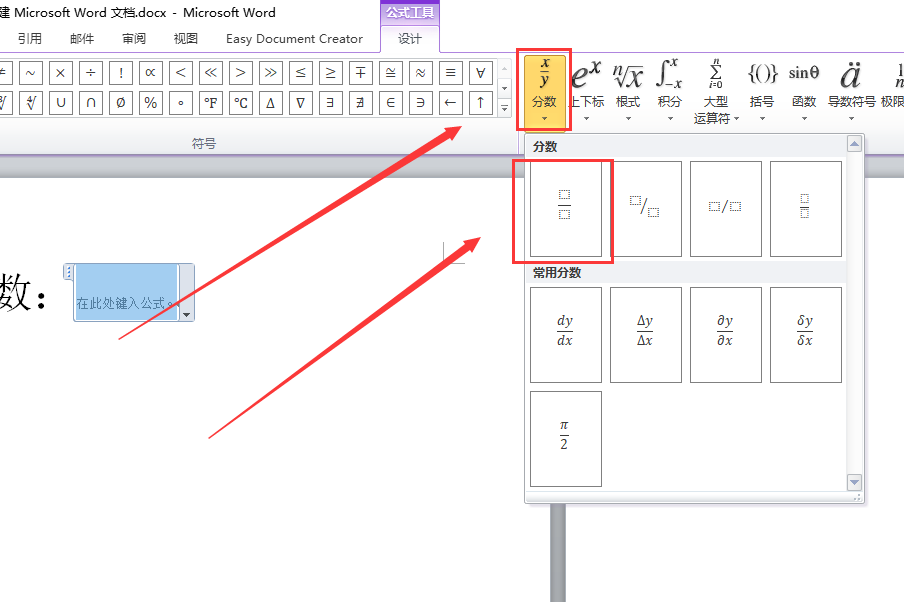
Task: Choose the skewed fraction template
Action: (646, 209)
